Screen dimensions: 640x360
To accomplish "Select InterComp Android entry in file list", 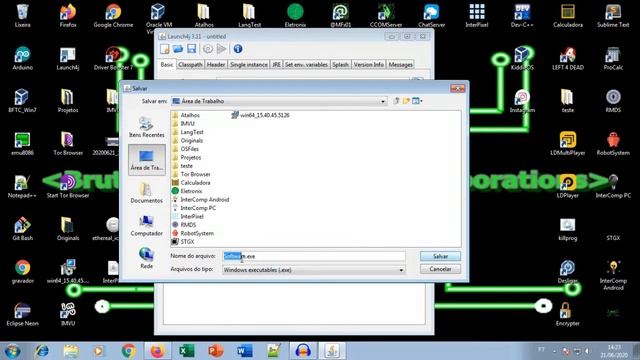I will 201,199.
